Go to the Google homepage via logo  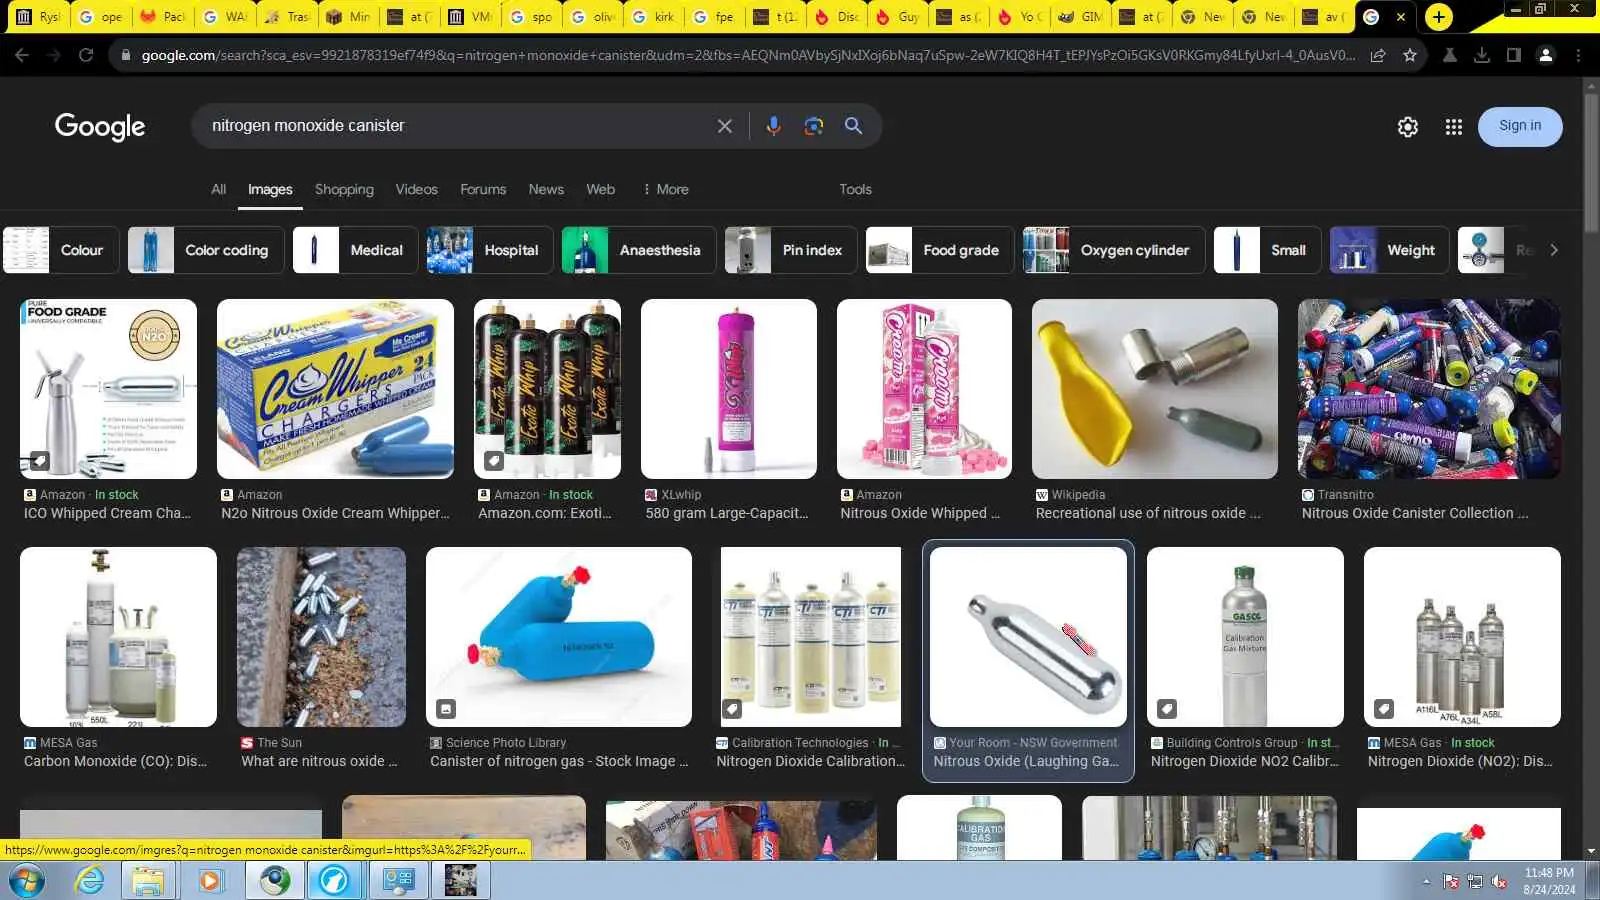coord(100,126)
